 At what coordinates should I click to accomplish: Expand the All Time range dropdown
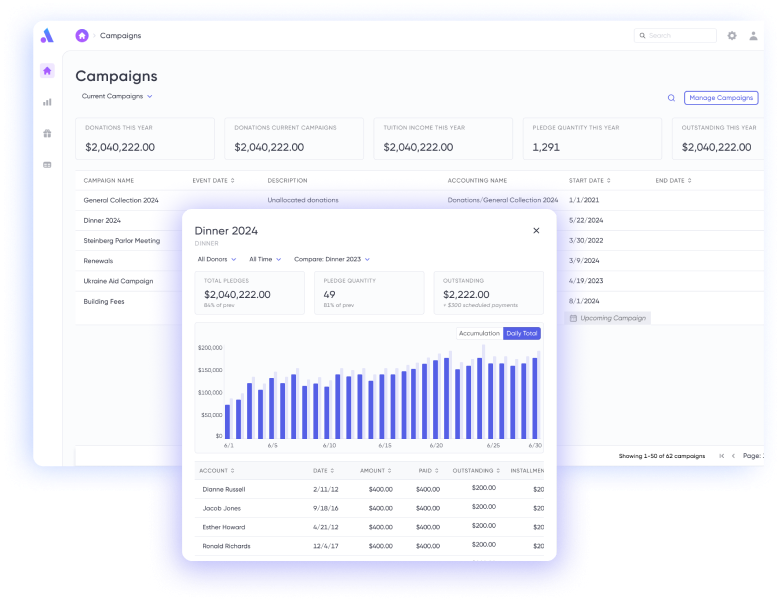[265, 259]
